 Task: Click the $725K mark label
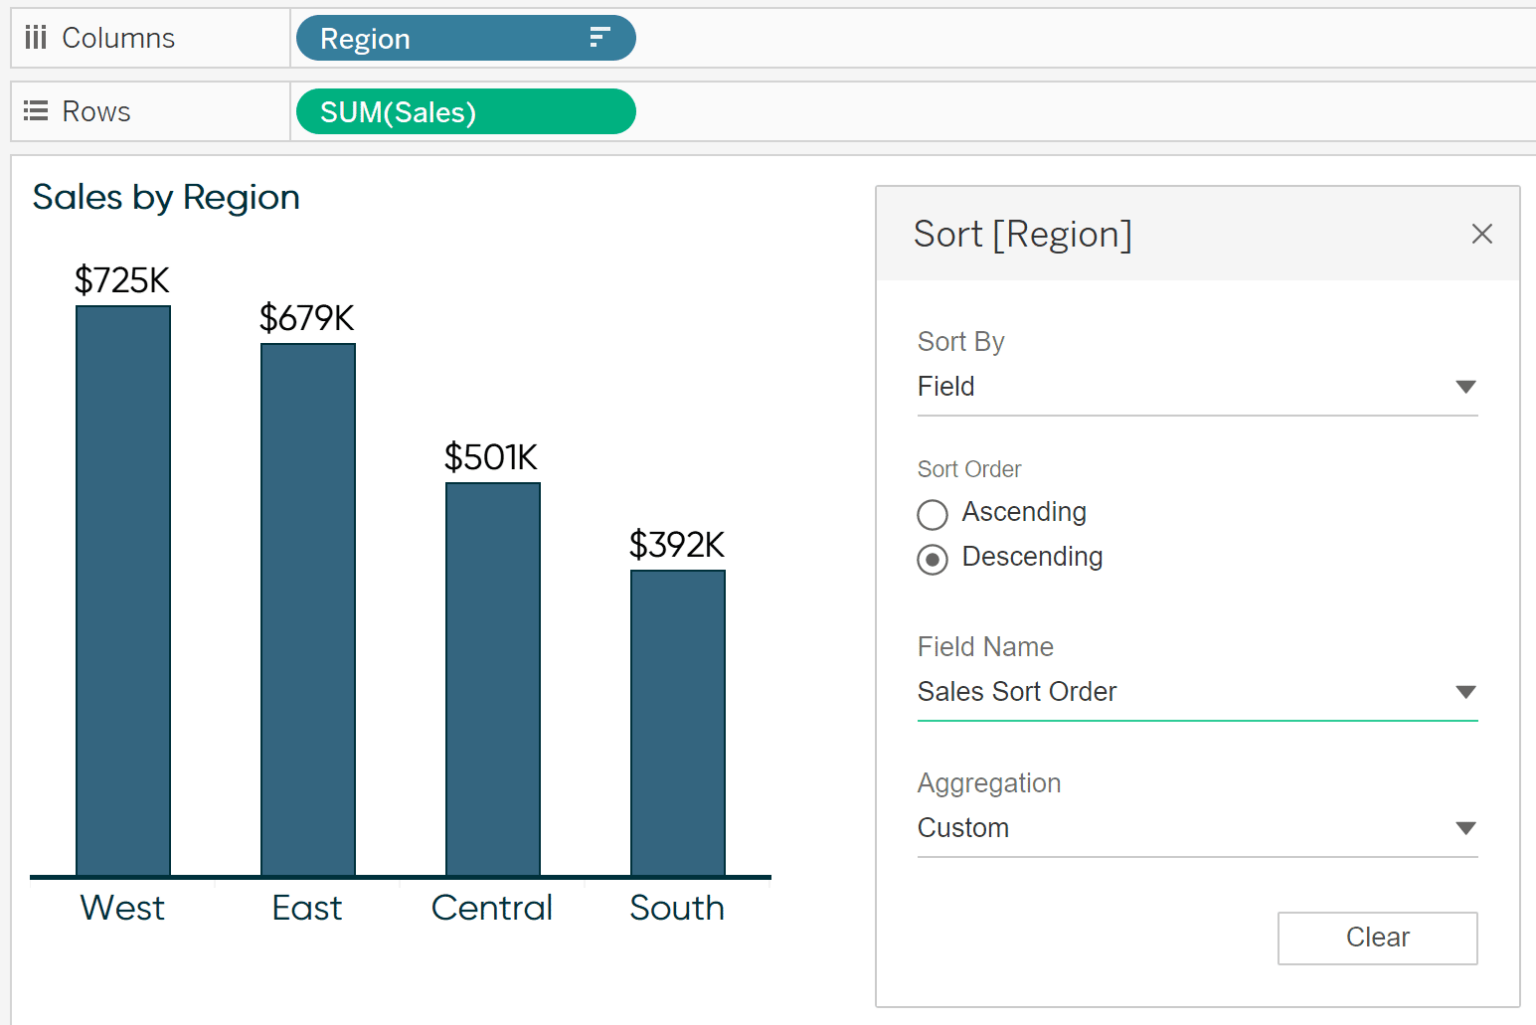[122, 280]
